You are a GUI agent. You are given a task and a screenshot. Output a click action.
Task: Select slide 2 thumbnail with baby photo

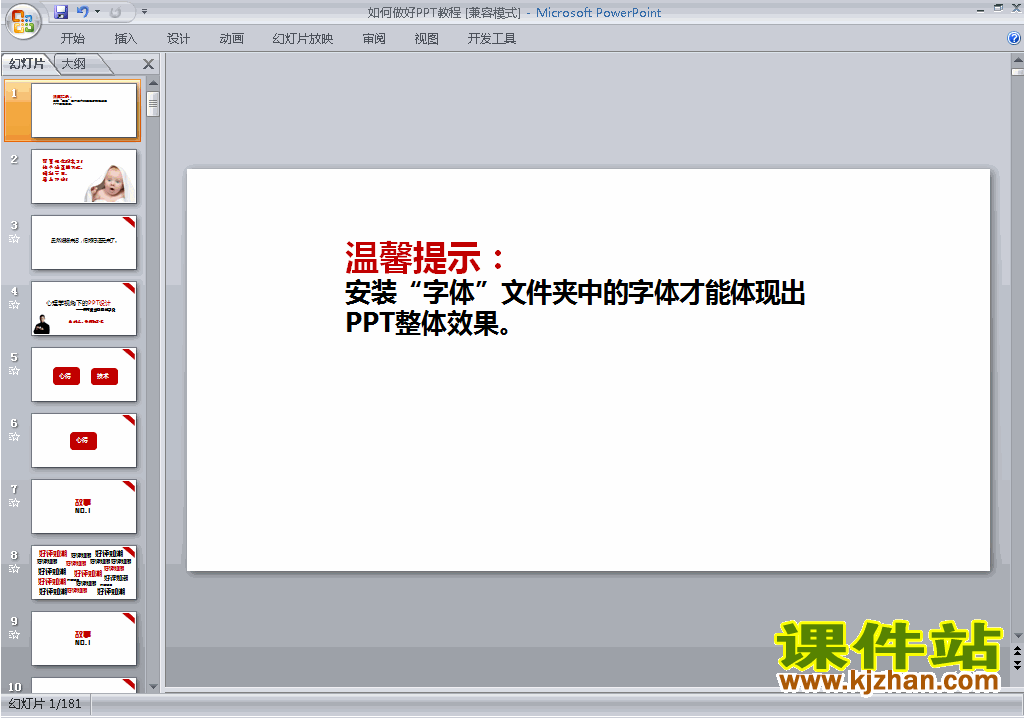(84, 176)
